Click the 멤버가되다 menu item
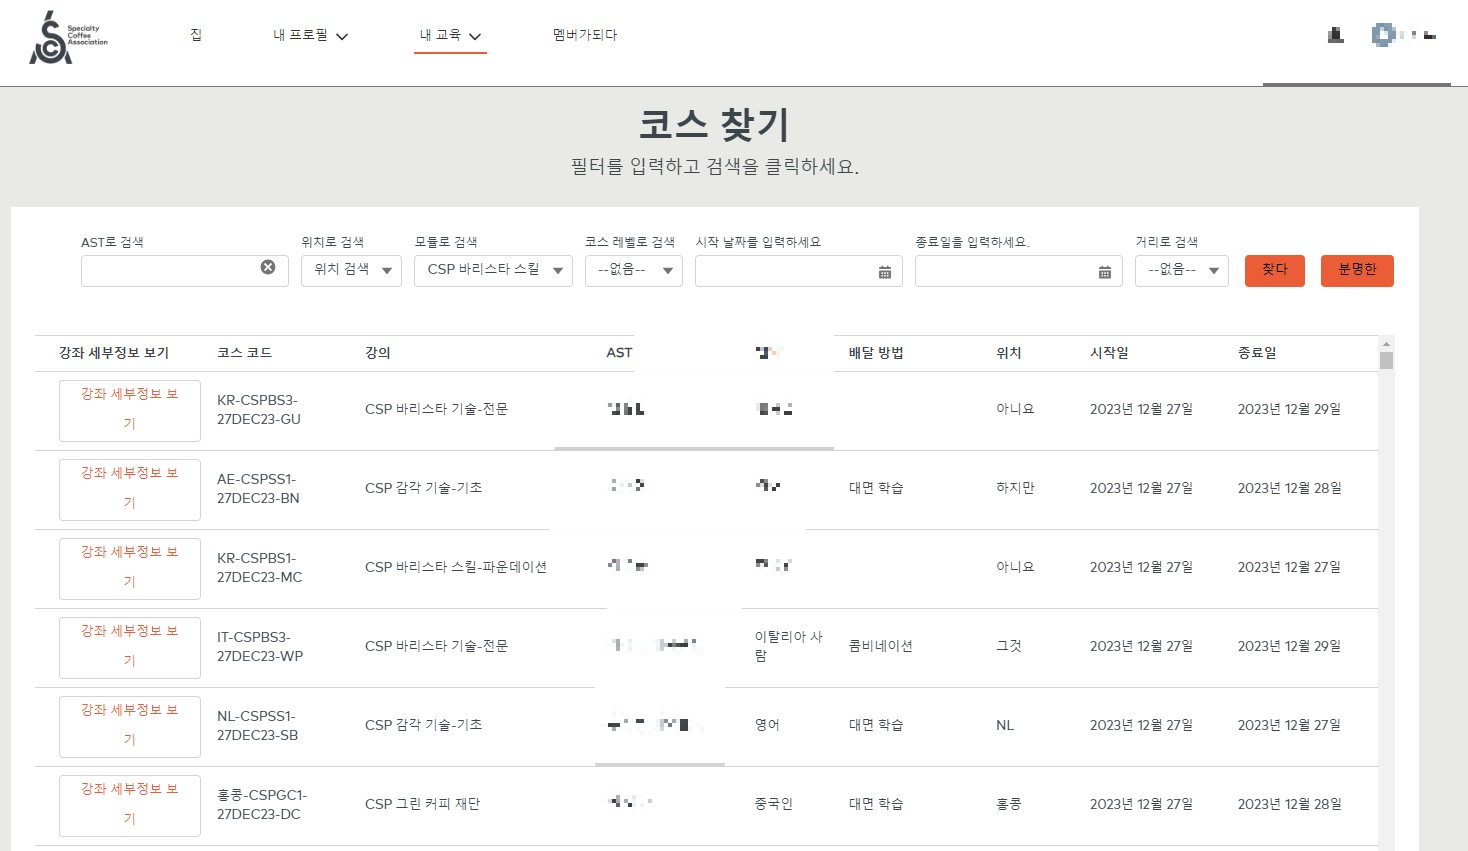 (583, 33)
